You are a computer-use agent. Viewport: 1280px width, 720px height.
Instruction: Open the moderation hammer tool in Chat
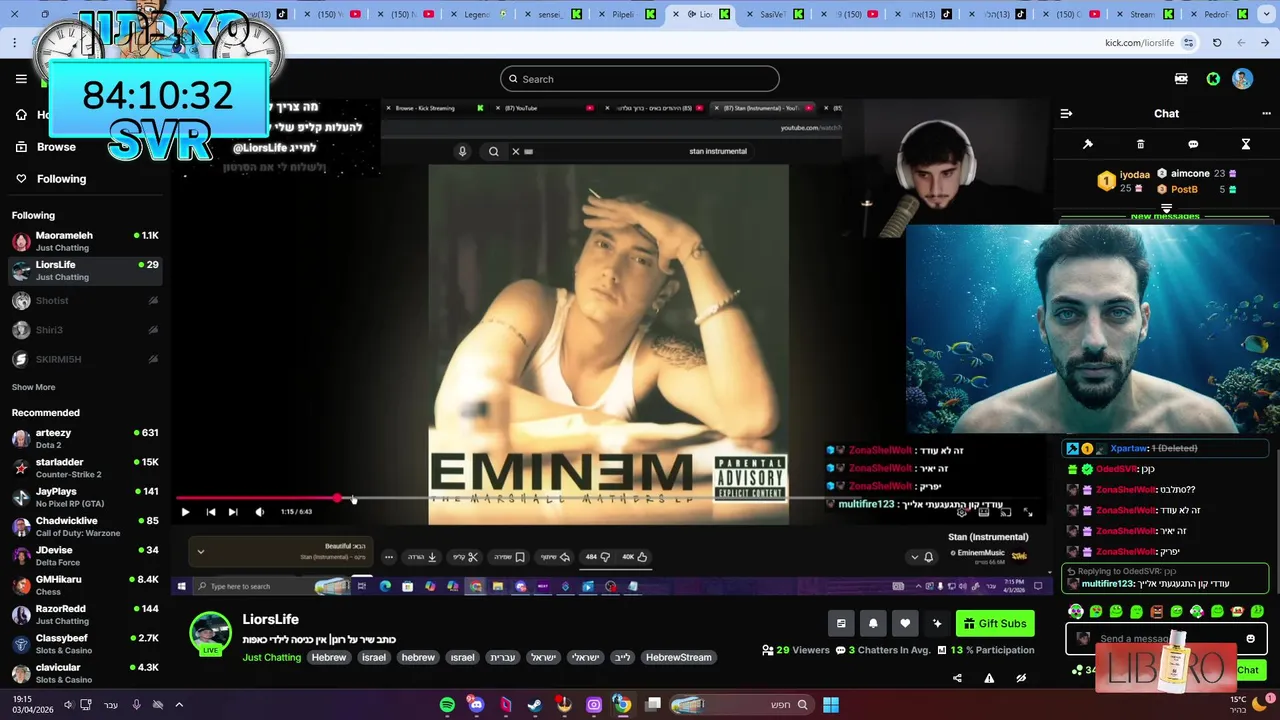coord(1088,144)
